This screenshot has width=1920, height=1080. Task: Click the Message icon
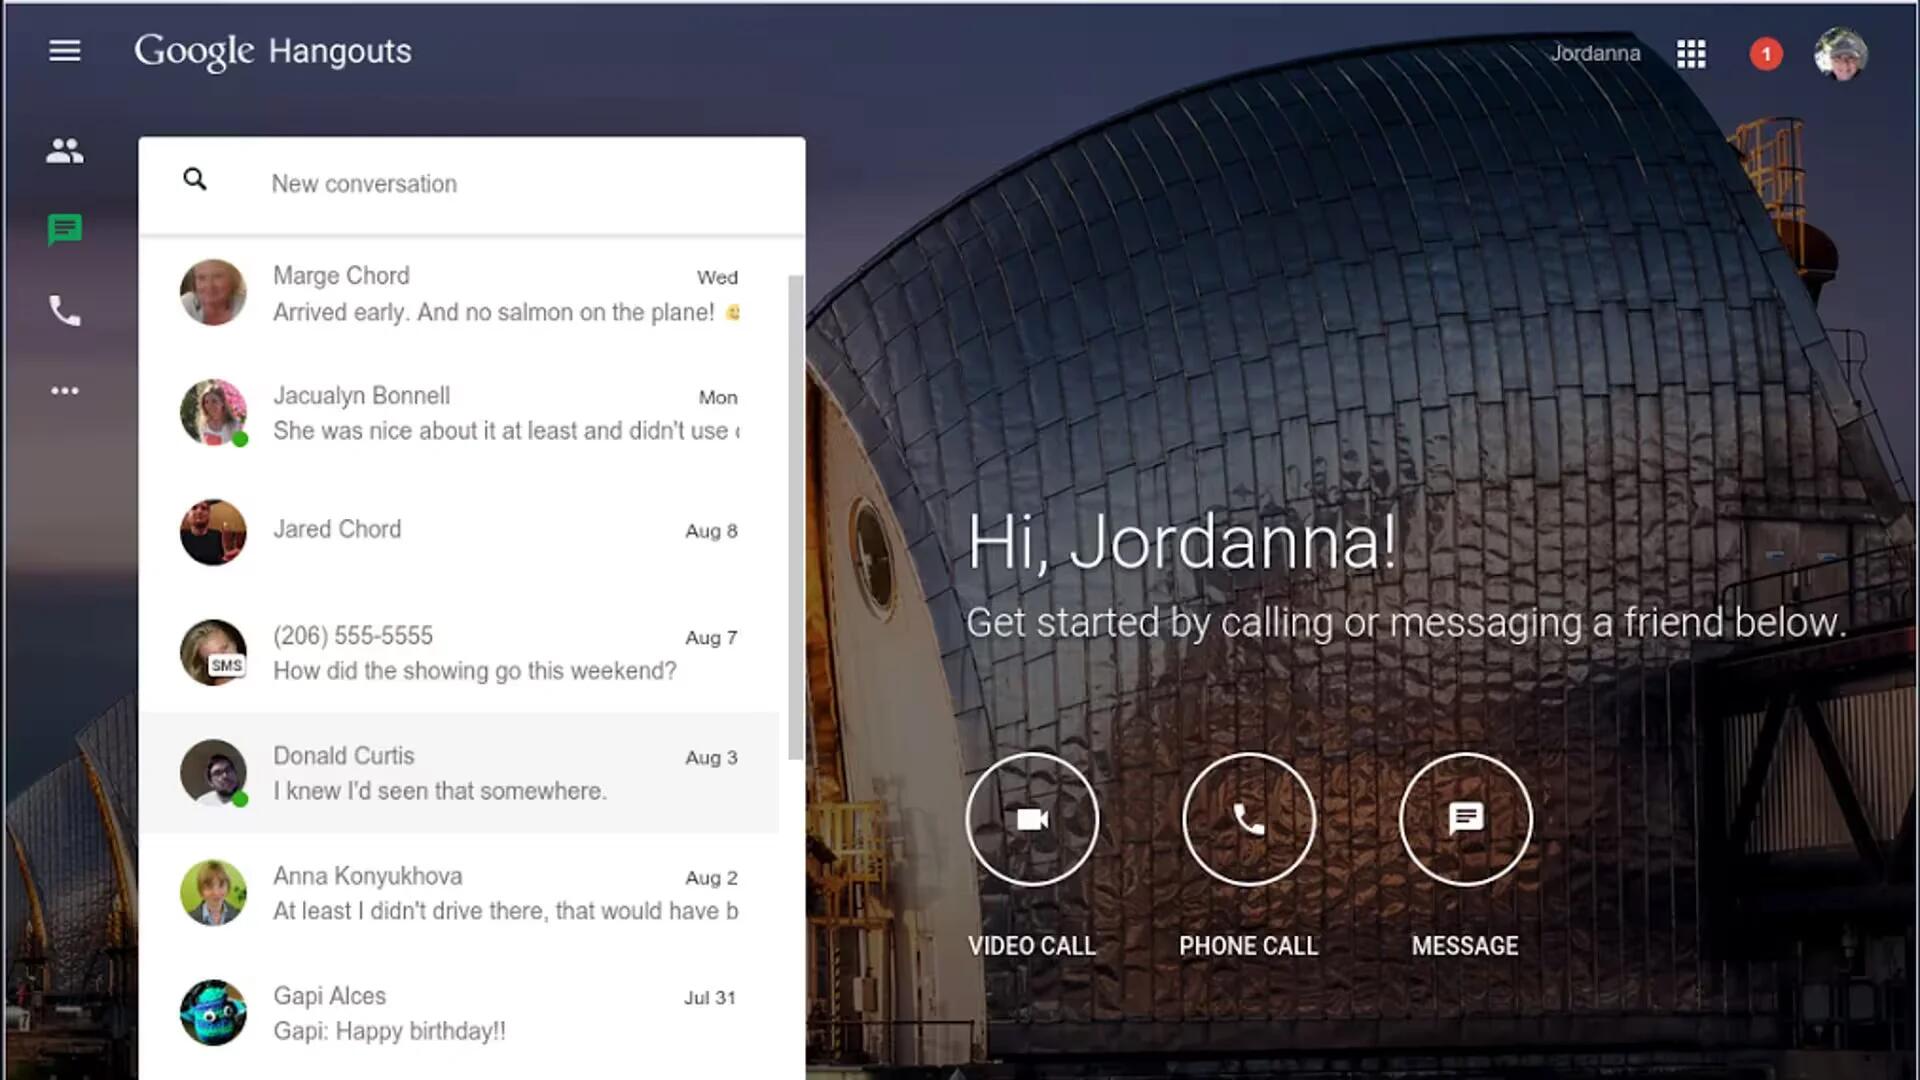tap(1465, 819)
